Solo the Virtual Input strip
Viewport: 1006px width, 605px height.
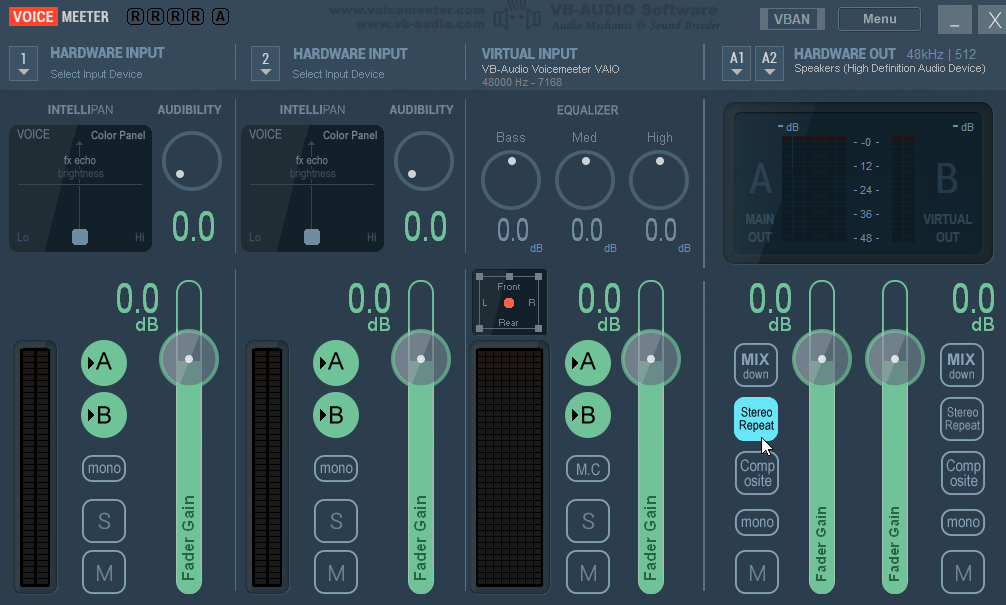[x=588, y=521]
